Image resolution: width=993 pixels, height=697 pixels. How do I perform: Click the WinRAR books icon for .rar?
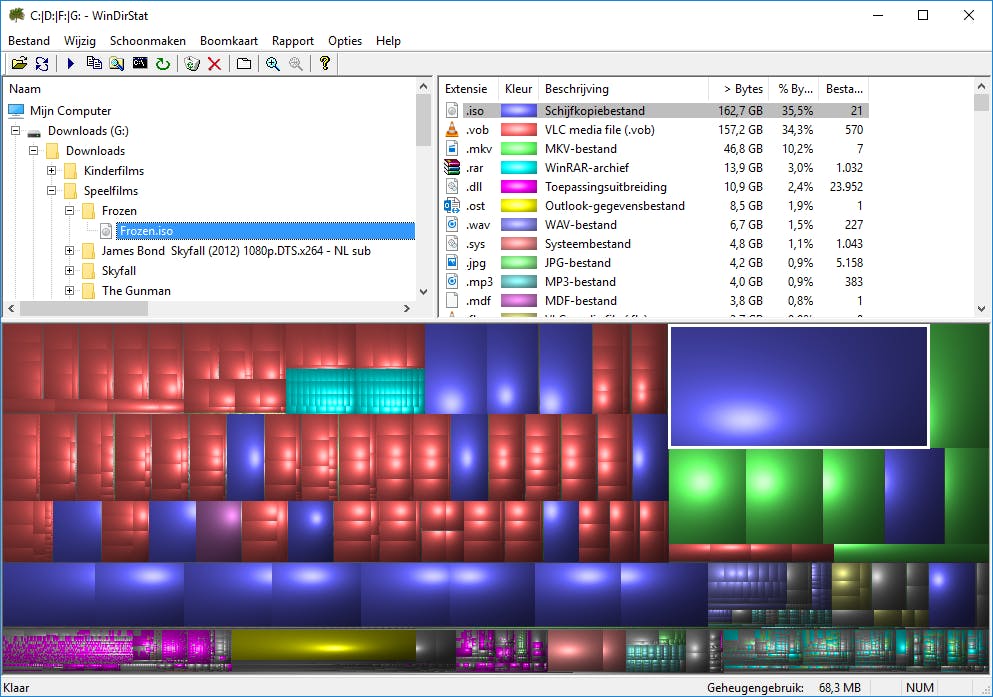pyautogui.click(x=452, y=167)
